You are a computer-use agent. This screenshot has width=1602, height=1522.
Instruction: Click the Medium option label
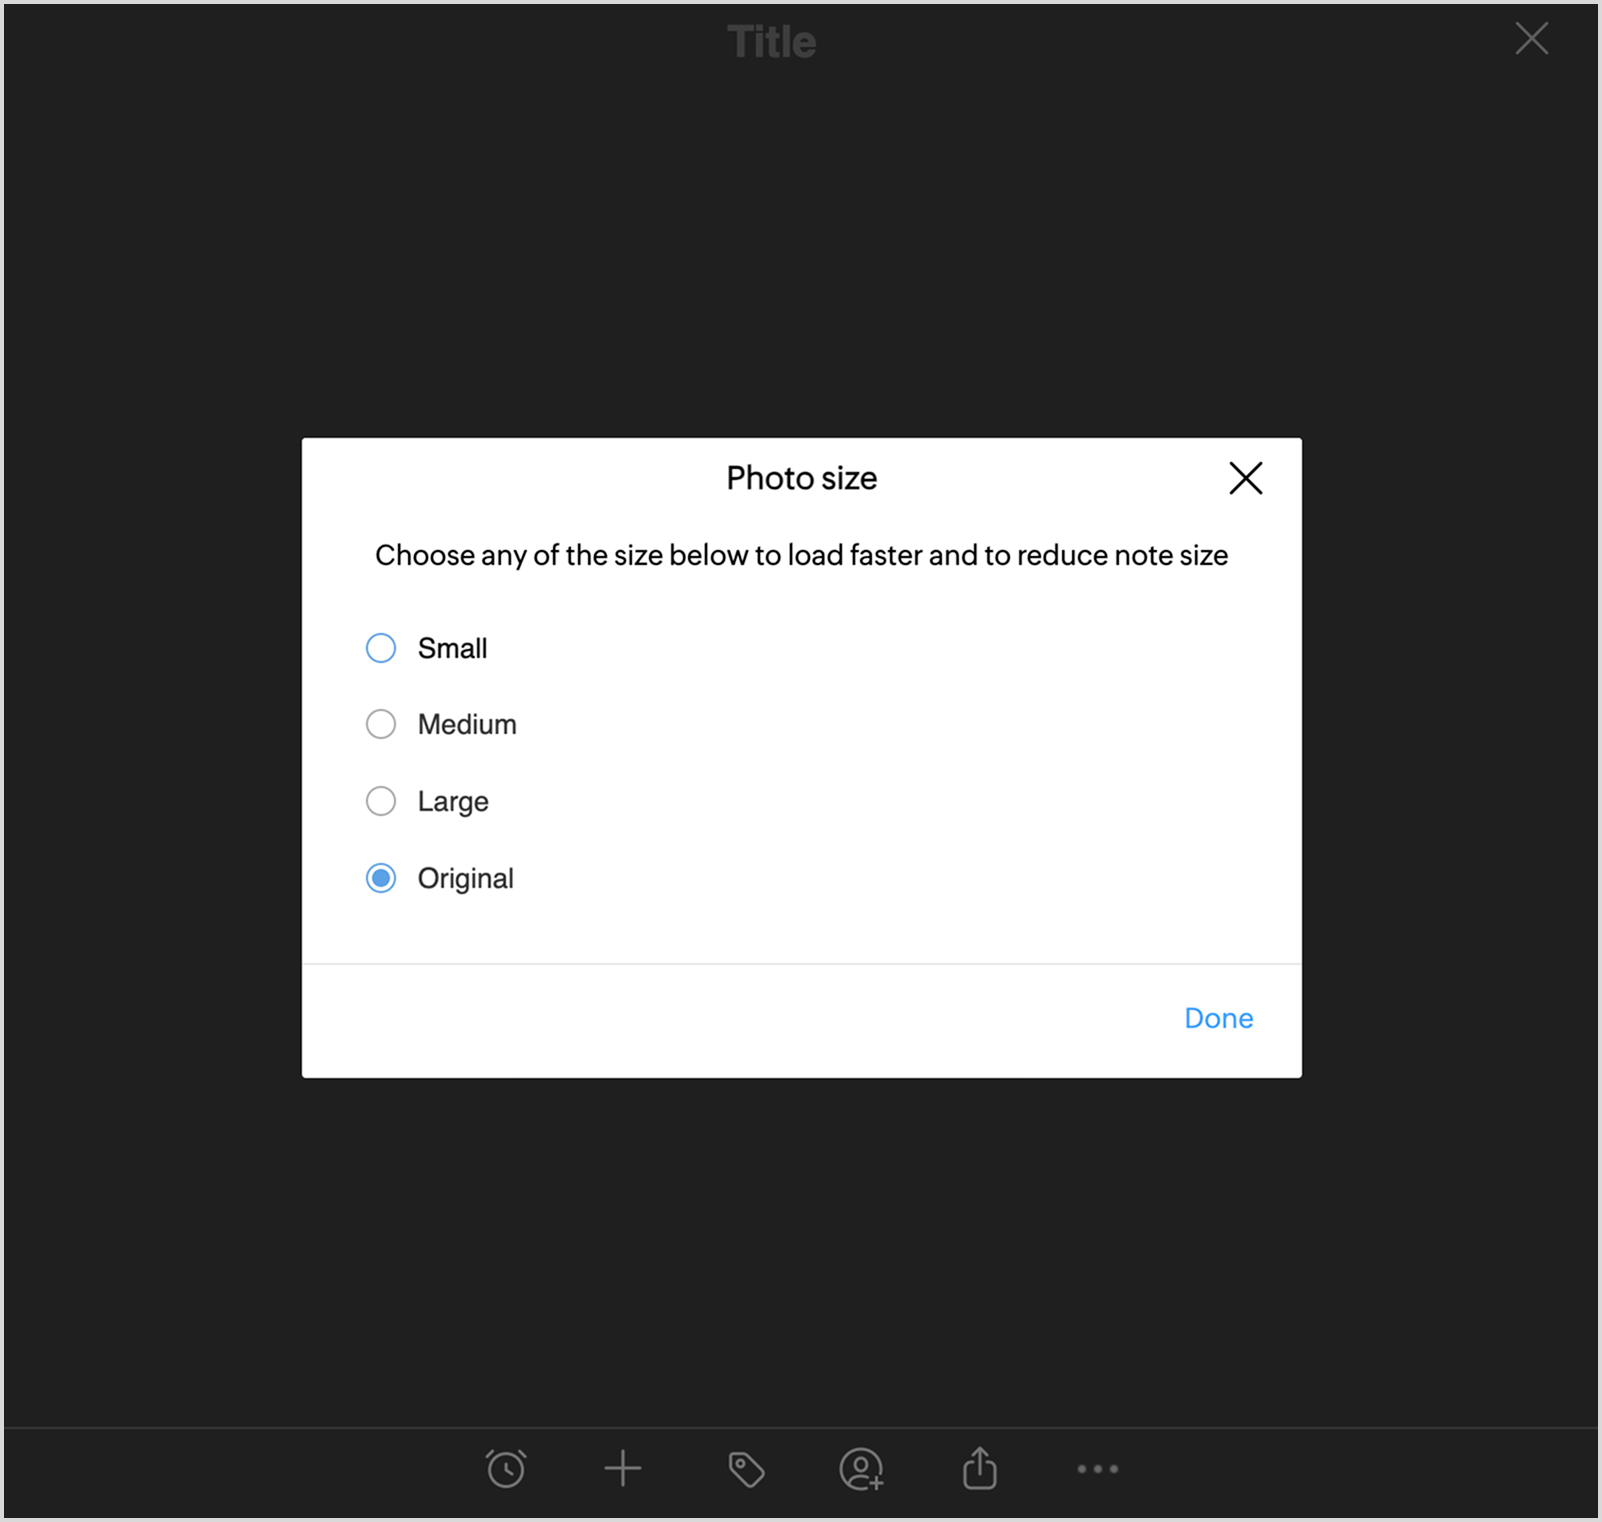(467, 724)
